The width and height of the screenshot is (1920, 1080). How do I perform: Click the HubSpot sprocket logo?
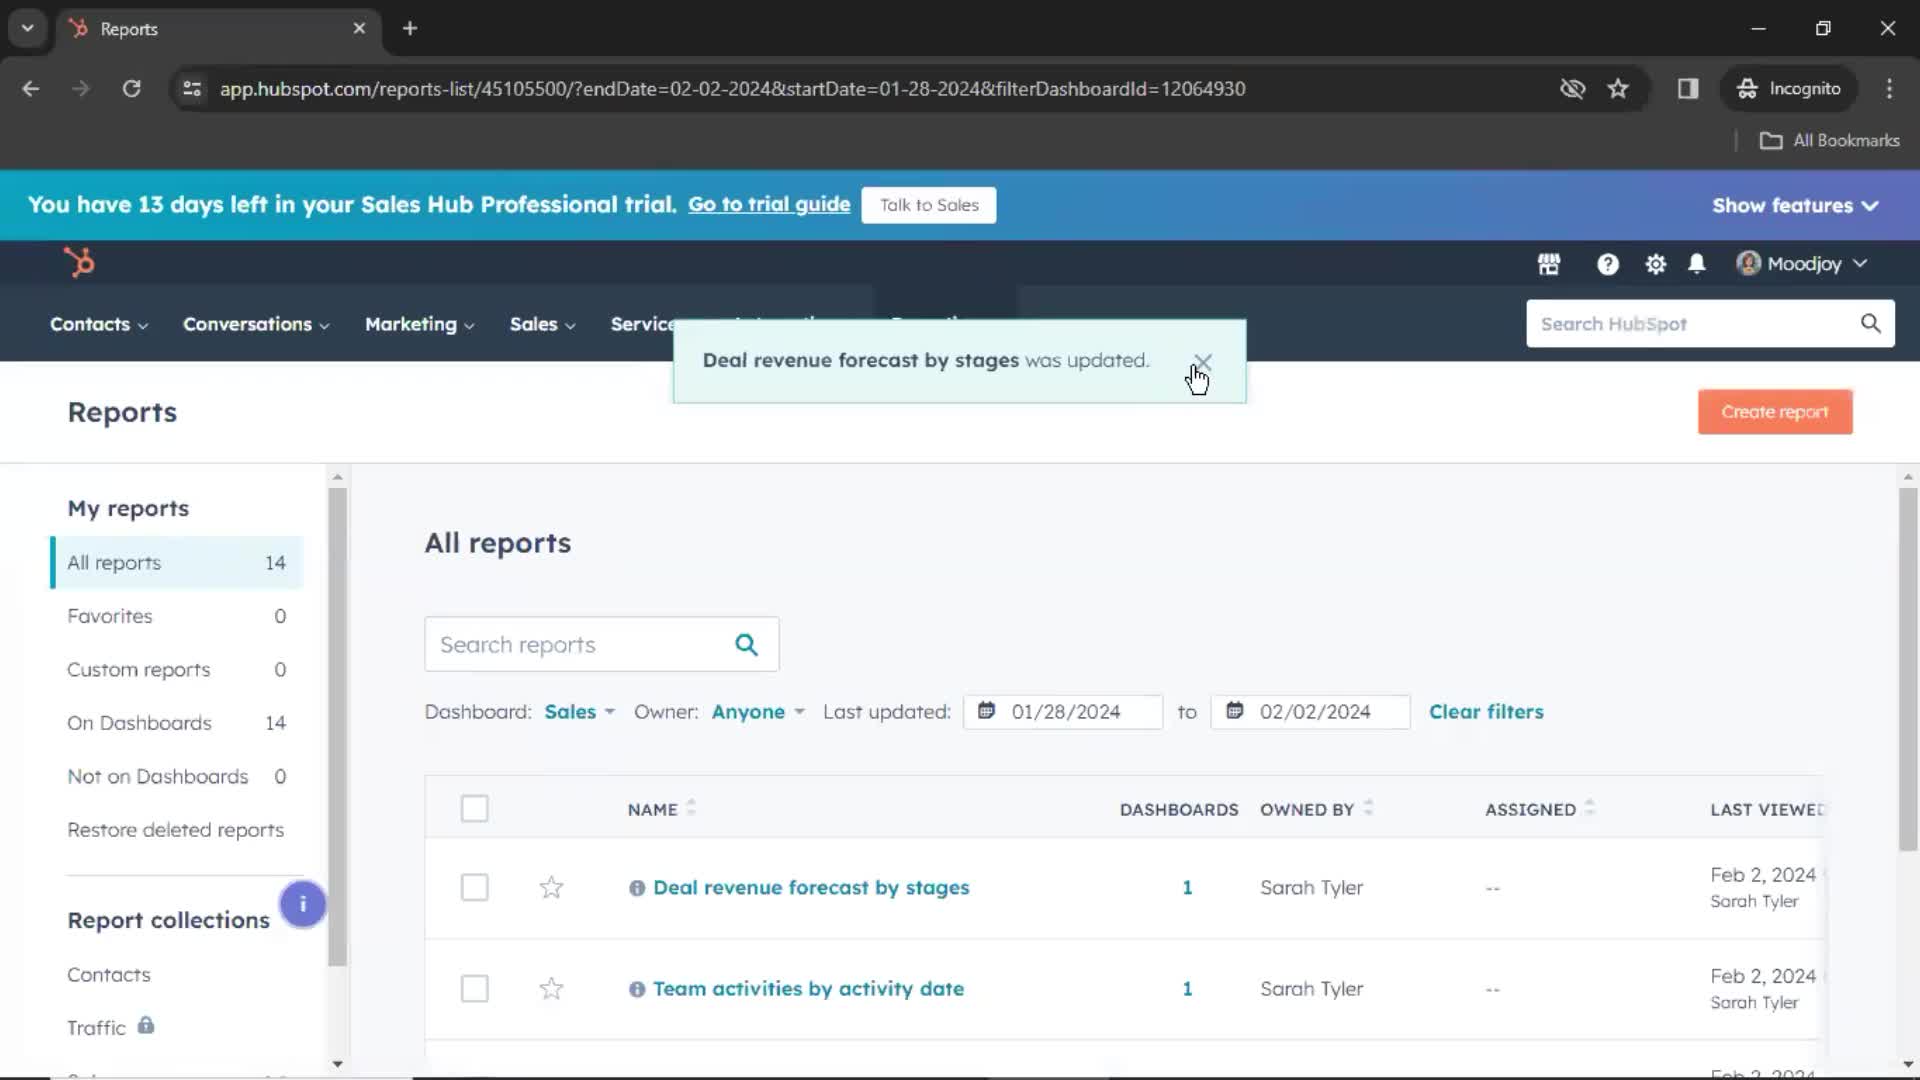[x=79, y=263]
